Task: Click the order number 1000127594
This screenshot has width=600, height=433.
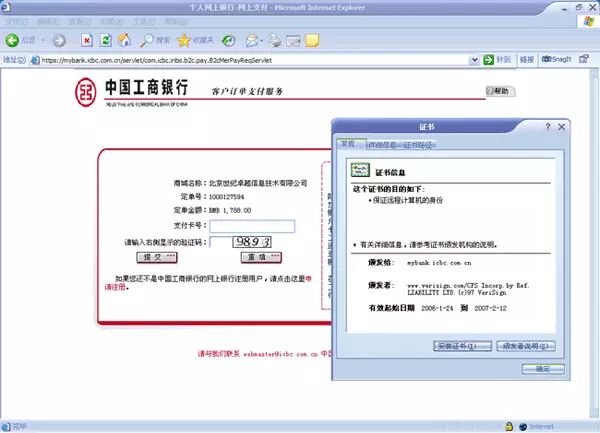Action: (x=226, y=197)
